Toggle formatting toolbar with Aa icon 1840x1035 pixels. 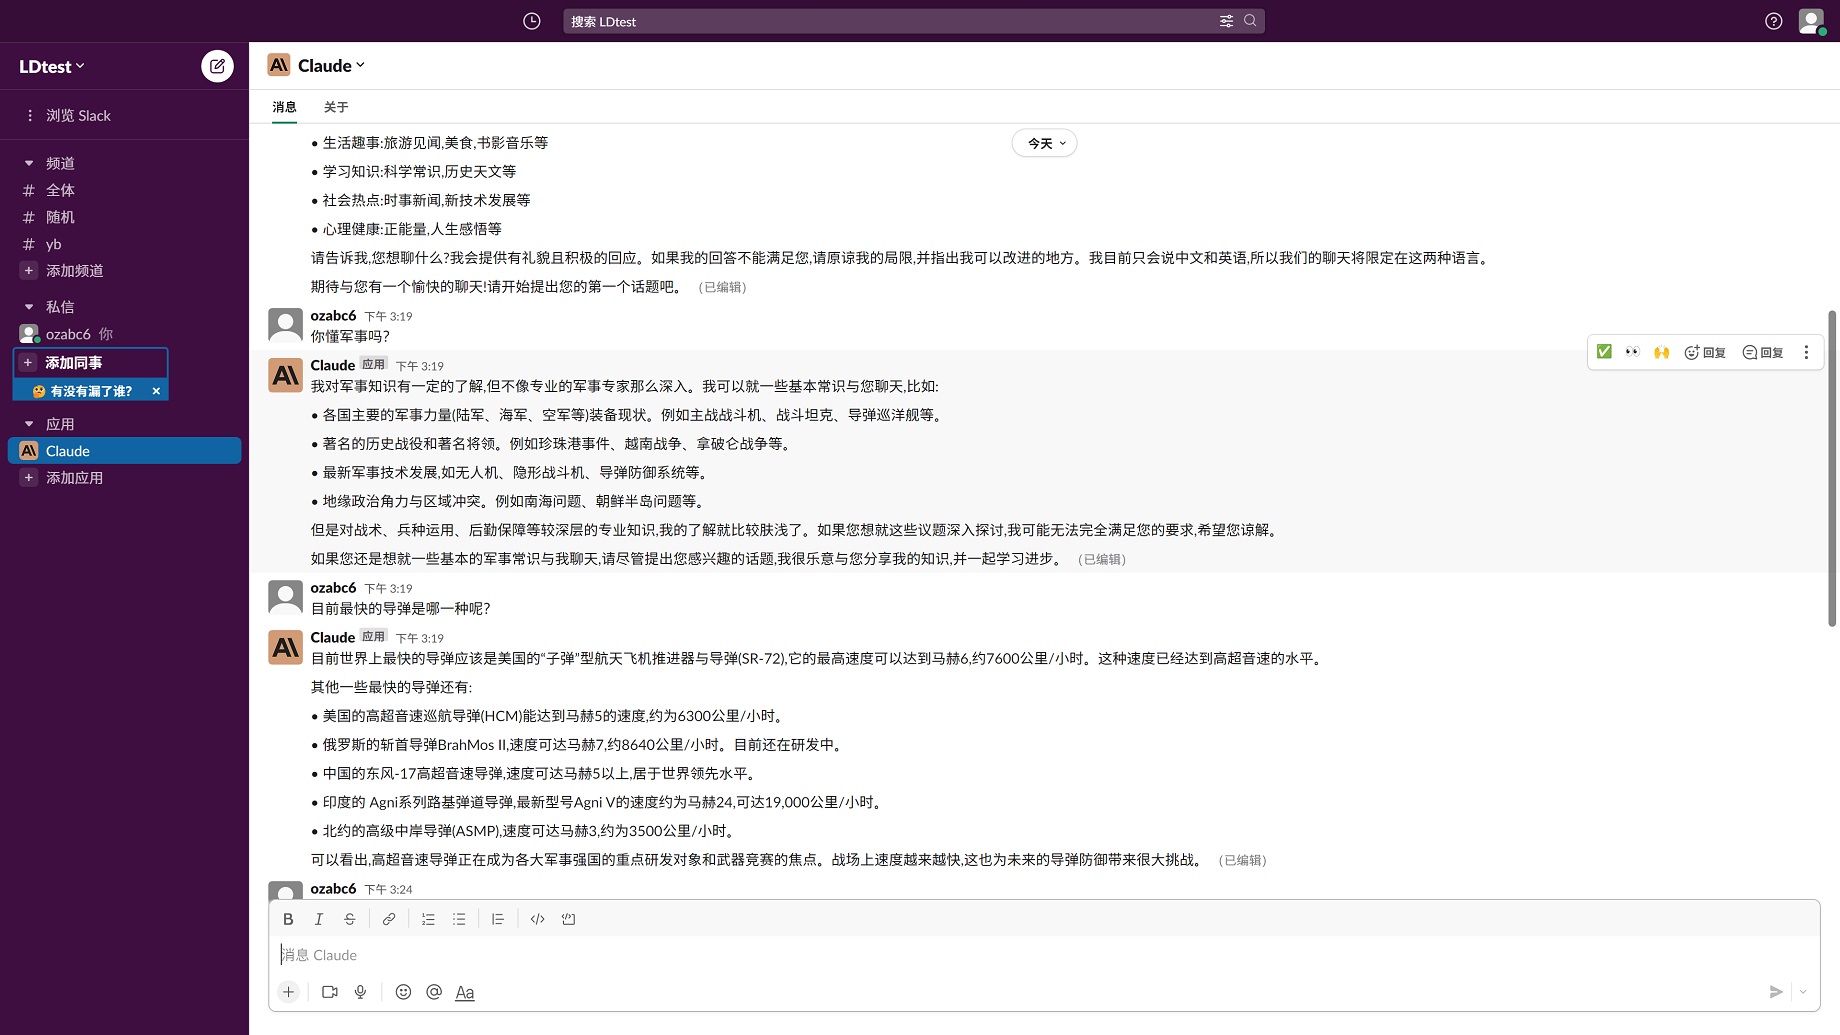click(x=465, y=992)
